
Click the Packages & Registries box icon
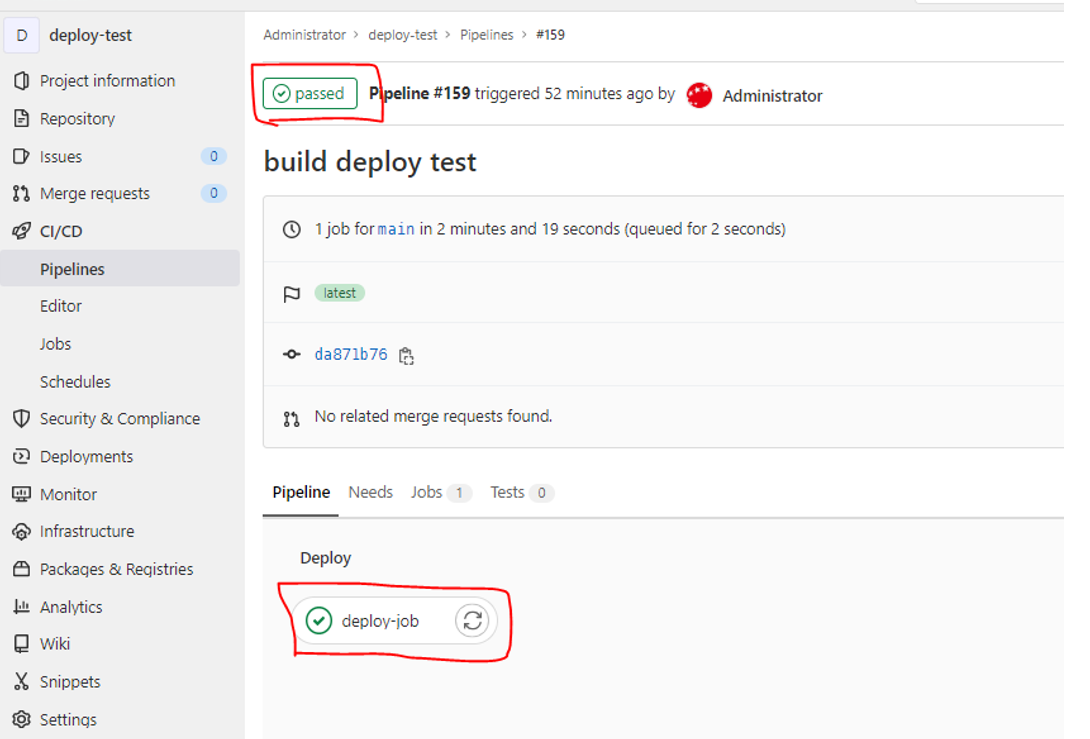22,569
